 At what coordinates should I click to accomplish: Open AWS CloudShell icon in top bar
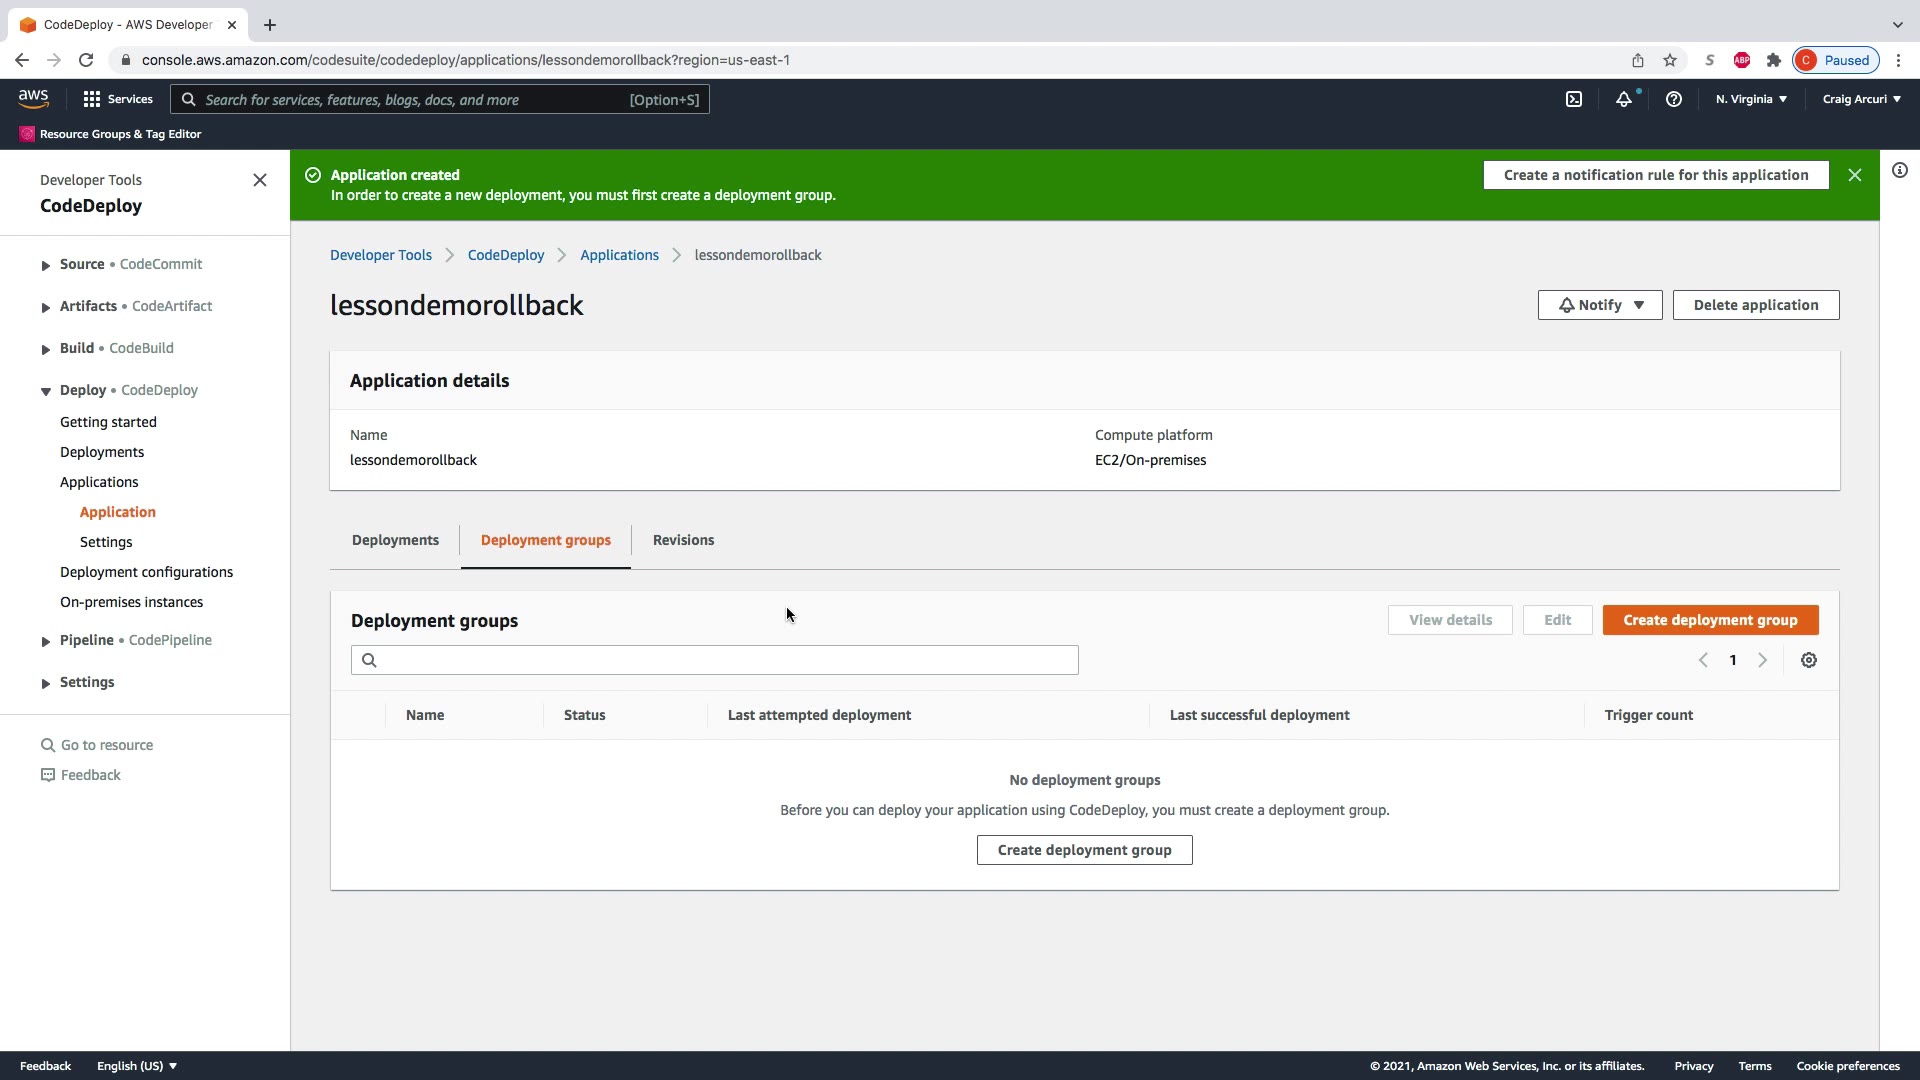[1574, 99]
